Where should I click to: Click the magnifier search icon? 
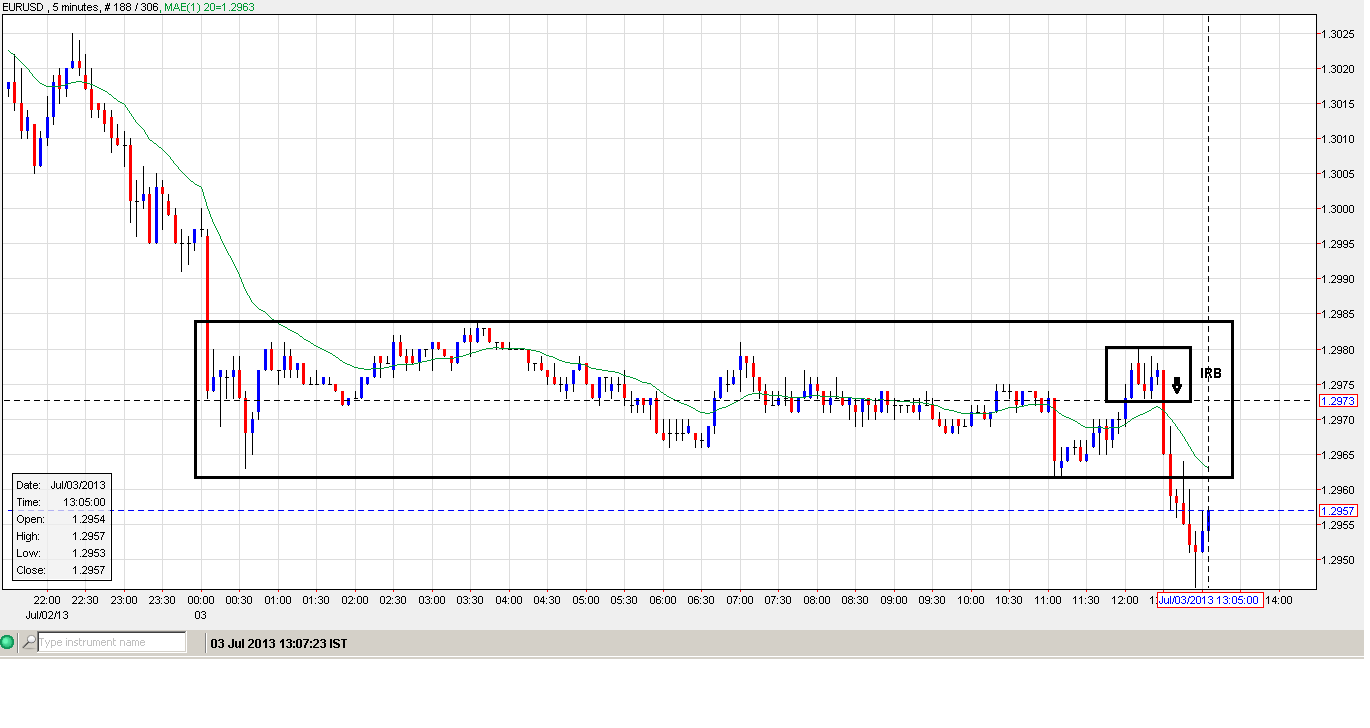[x=28, y=642]
